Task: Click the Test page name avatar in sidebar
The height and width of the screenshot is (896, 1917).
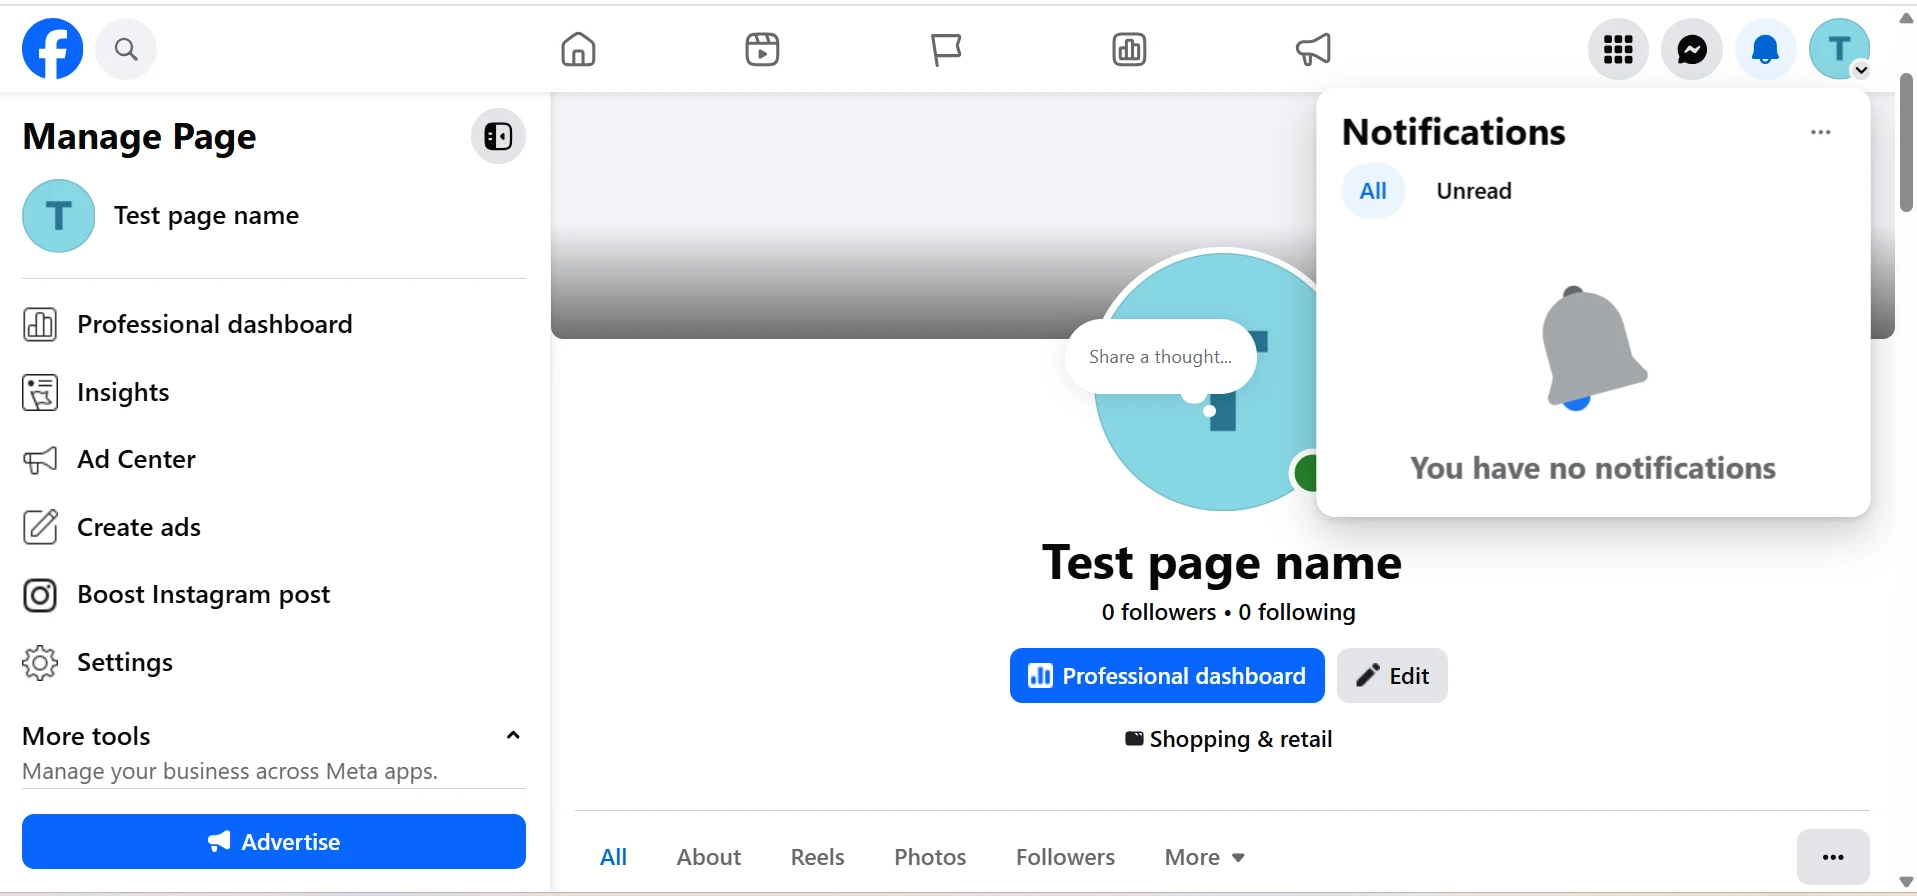Action: tap(59, 216)
